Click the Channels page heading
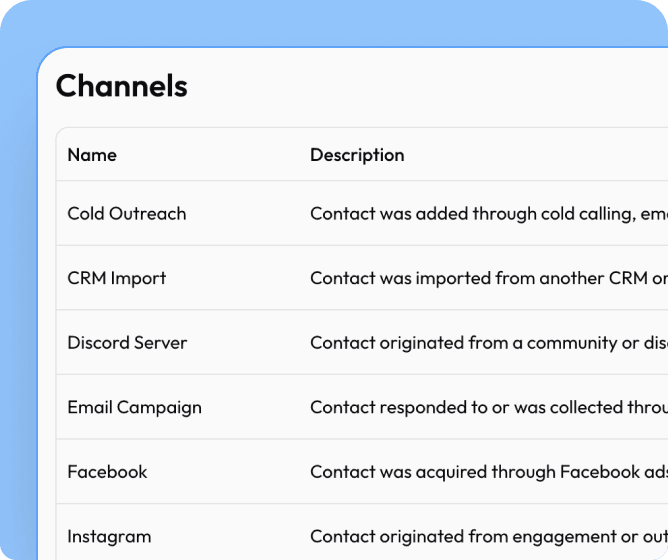 [121, 86]
